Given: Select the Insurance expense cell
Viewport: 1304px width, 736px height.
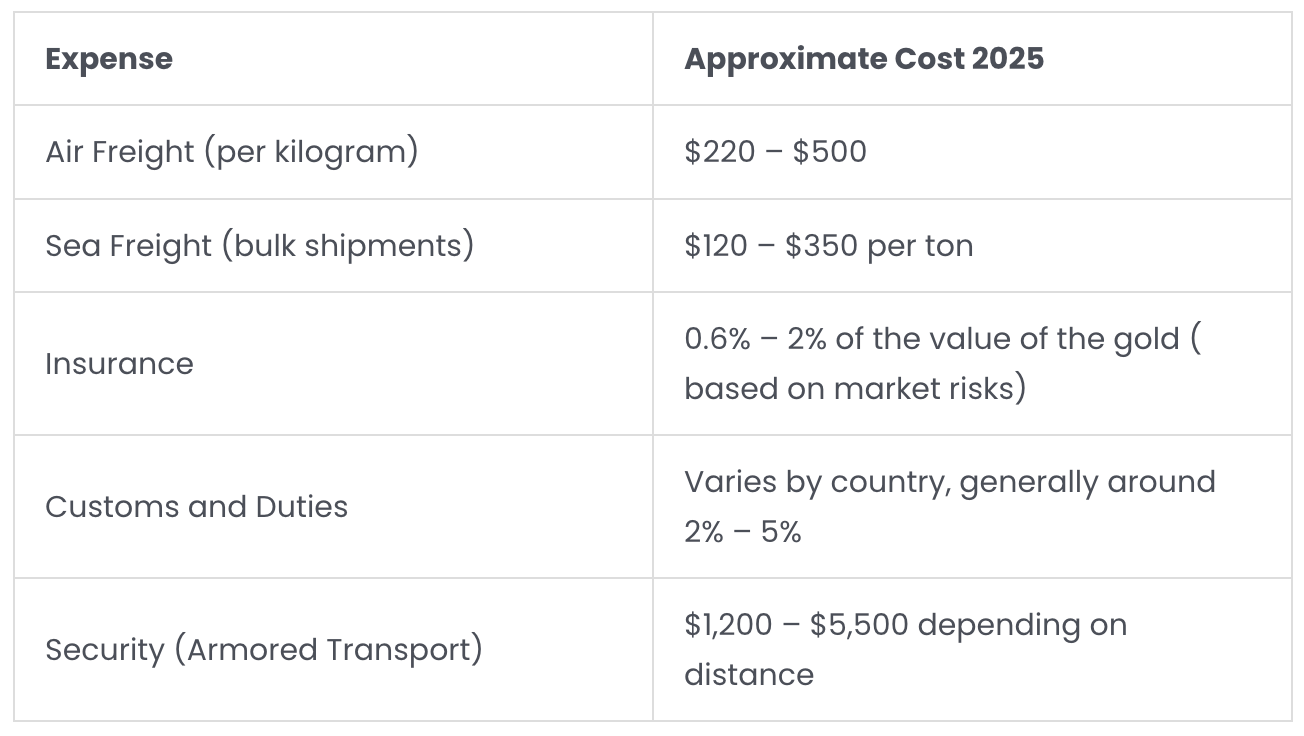Looking at the screenshot, I should tap(333, 364).
